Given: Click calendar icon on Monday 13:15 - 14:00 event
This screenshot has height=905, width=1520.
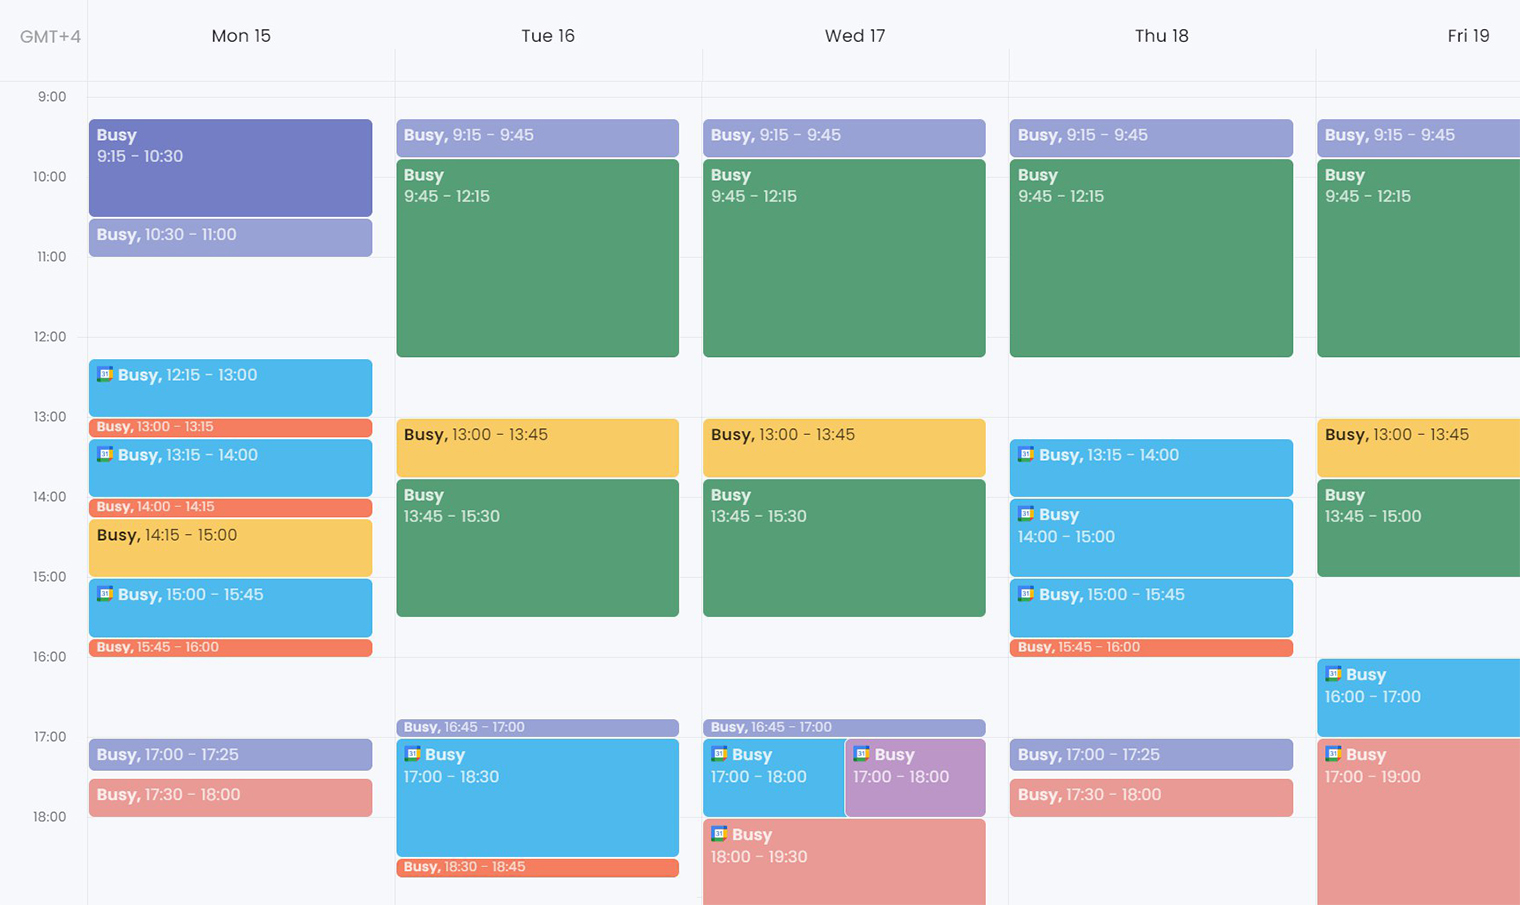Looking at the screenshot, I should 105,454.
